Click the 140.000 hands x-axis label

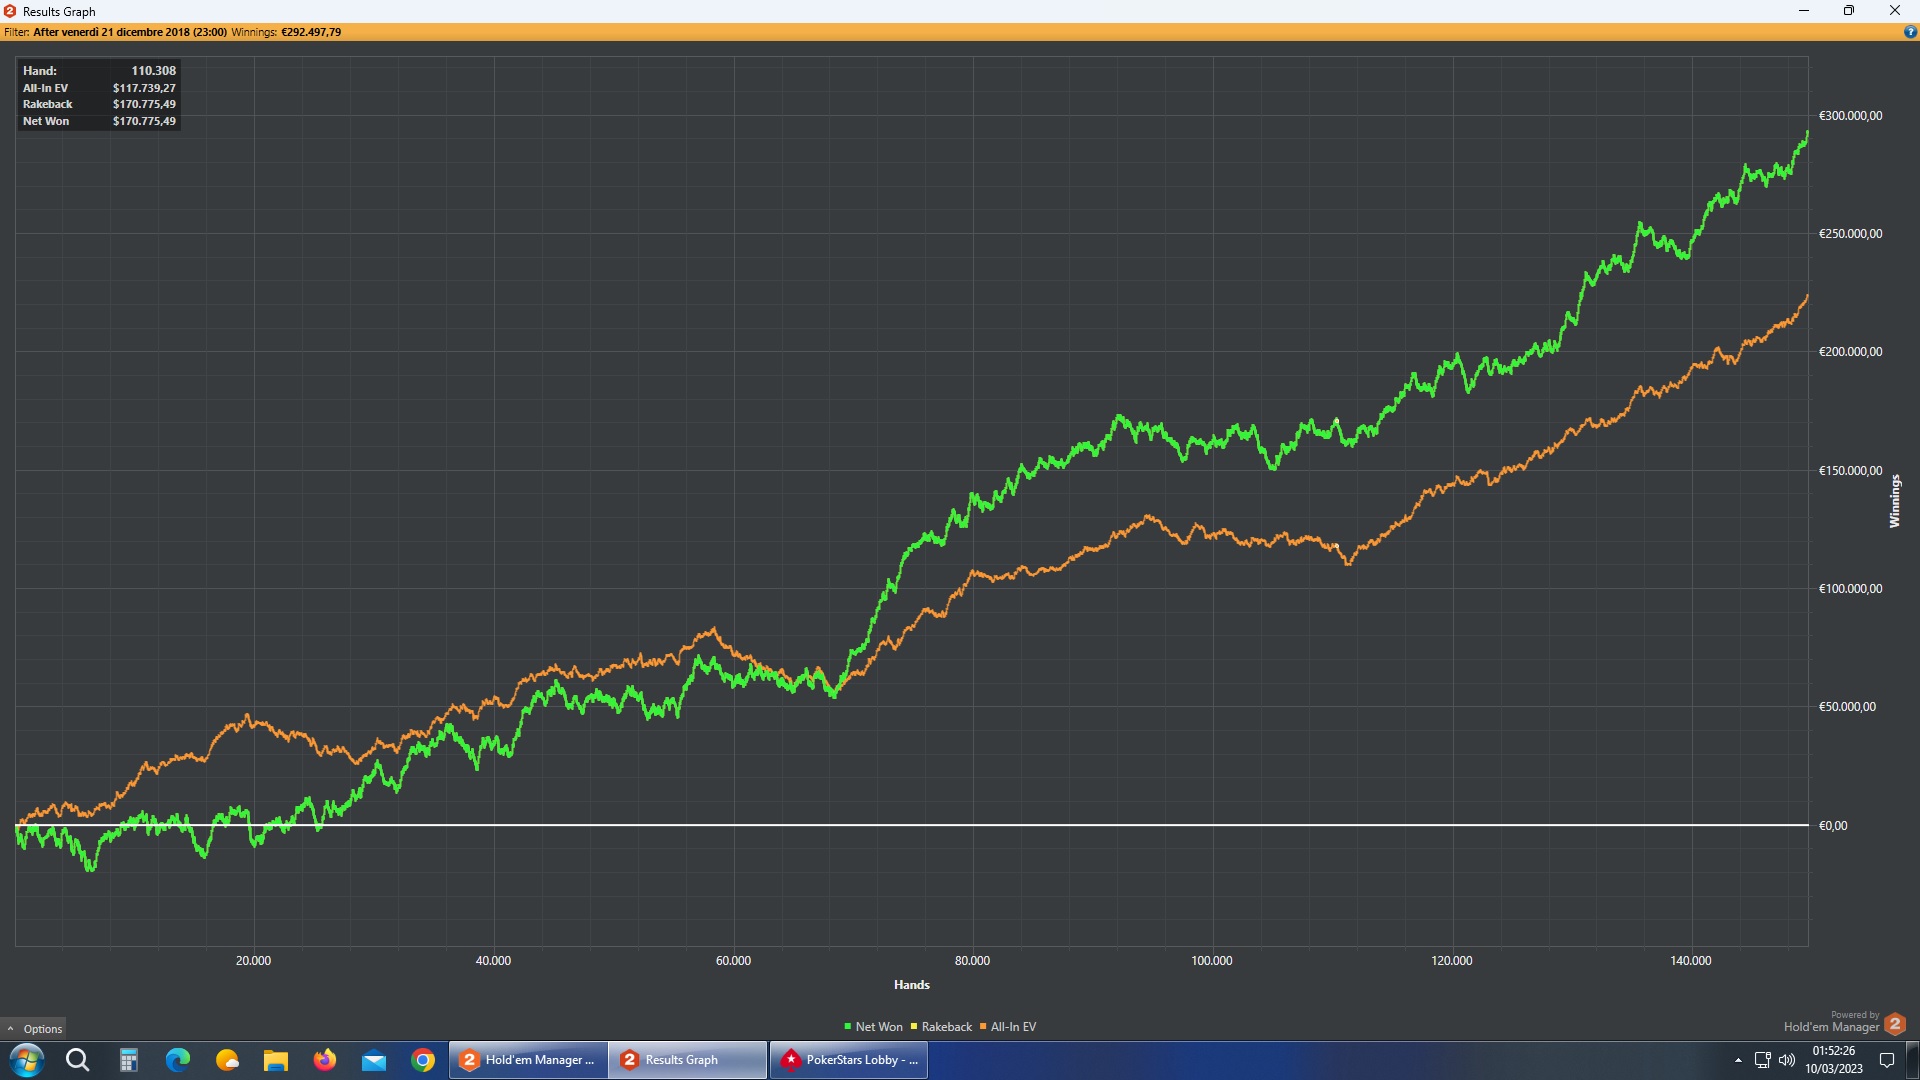click(1691, 961)
